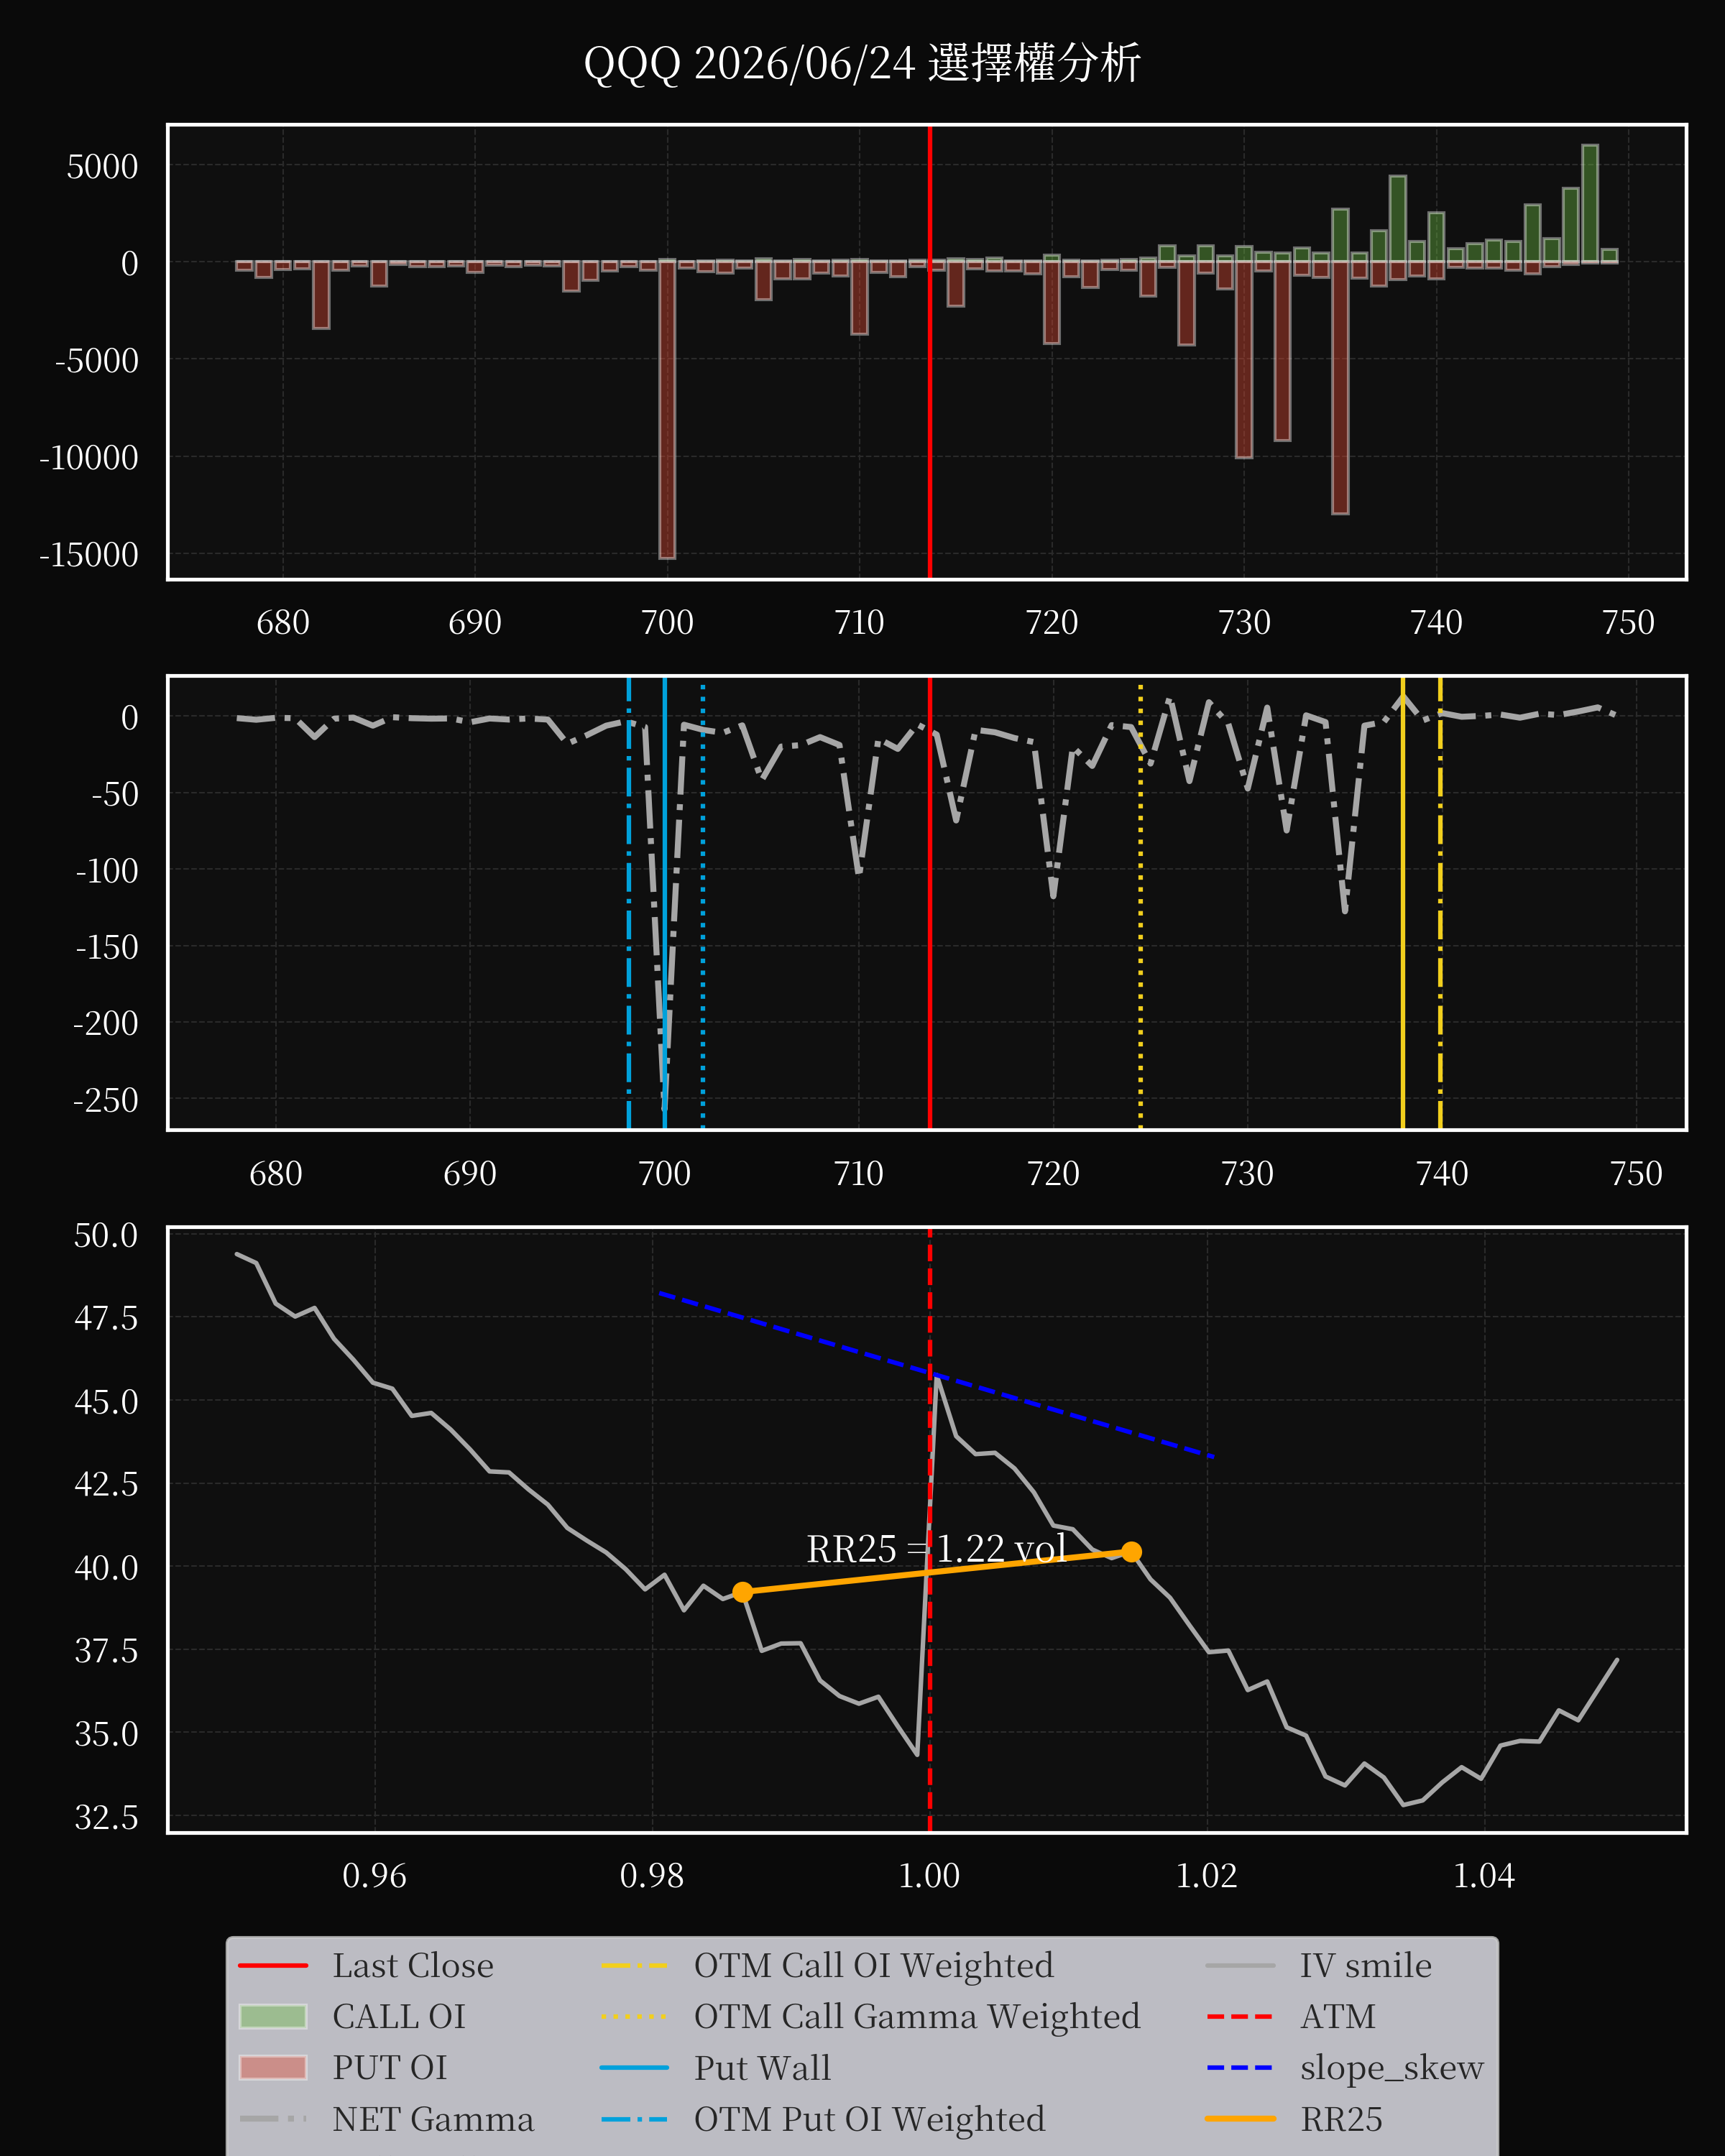Click the tallest call OI bar near strike 748
Image resolution: width=1725 pixels, height=2156 pixels.
click(x=1590, y=204)
